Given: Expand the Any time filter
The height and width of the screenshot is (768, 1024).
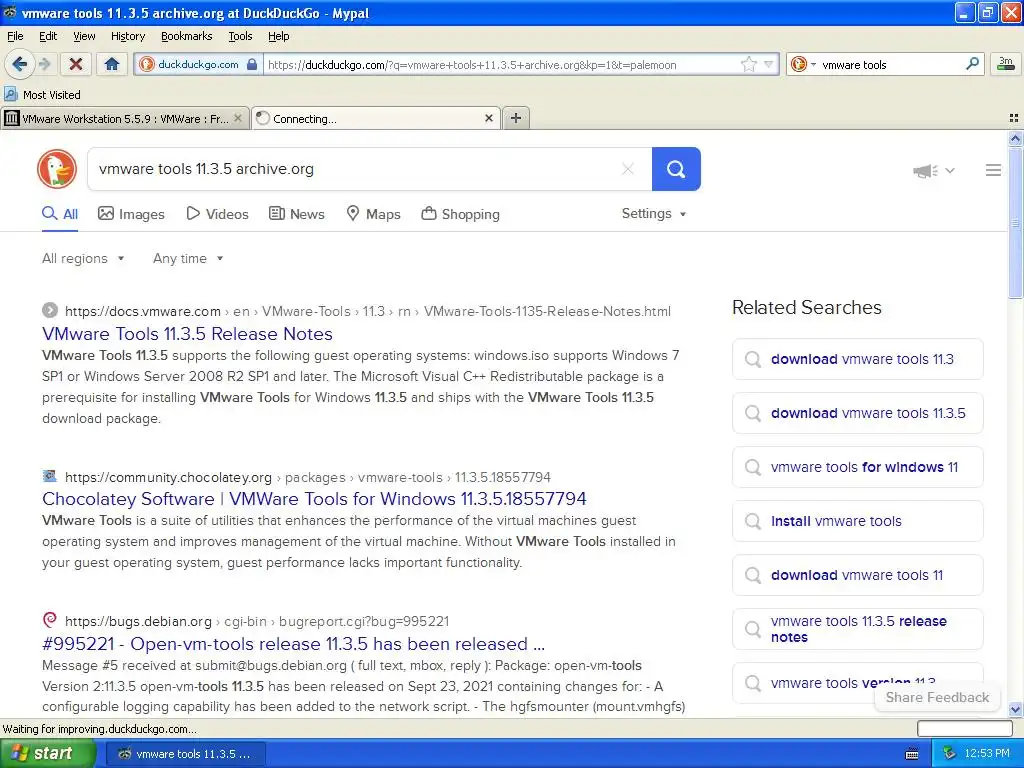Looking at the screenshot, I should [x=188, y=259].
